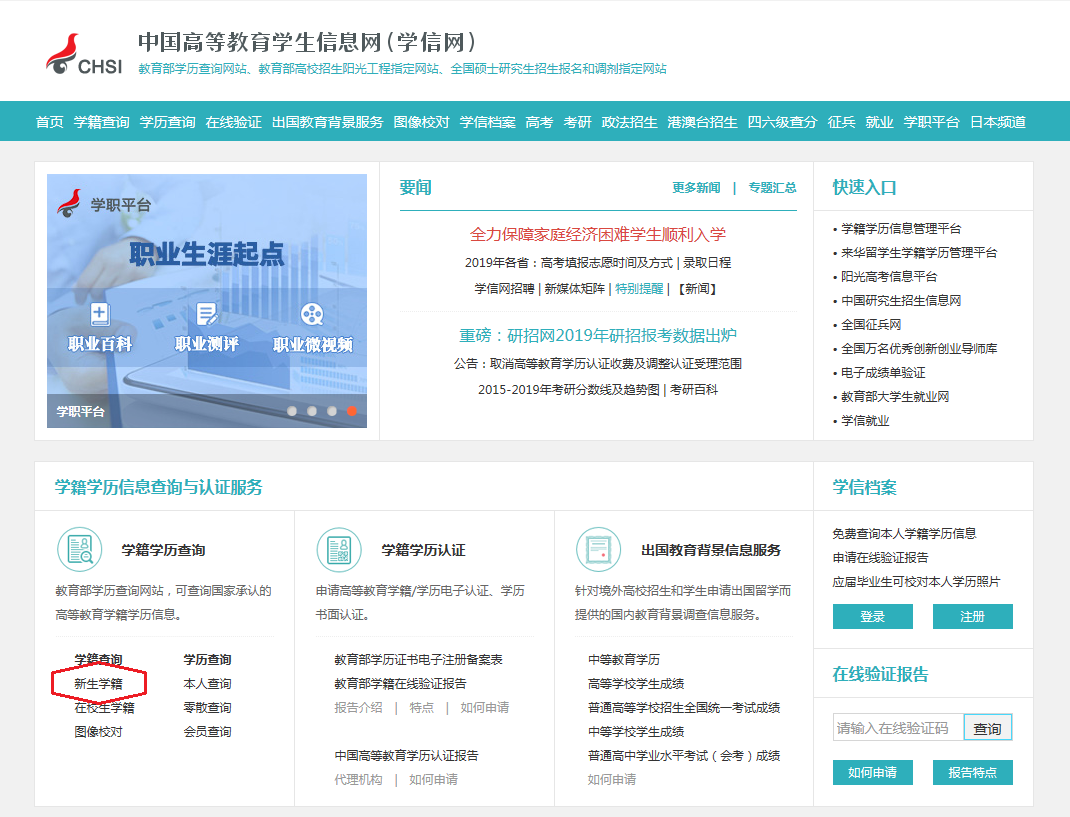Screen dimensions: 1070x817
Task: Go to 日本频道 in the navigation bar
Action: 998,122
